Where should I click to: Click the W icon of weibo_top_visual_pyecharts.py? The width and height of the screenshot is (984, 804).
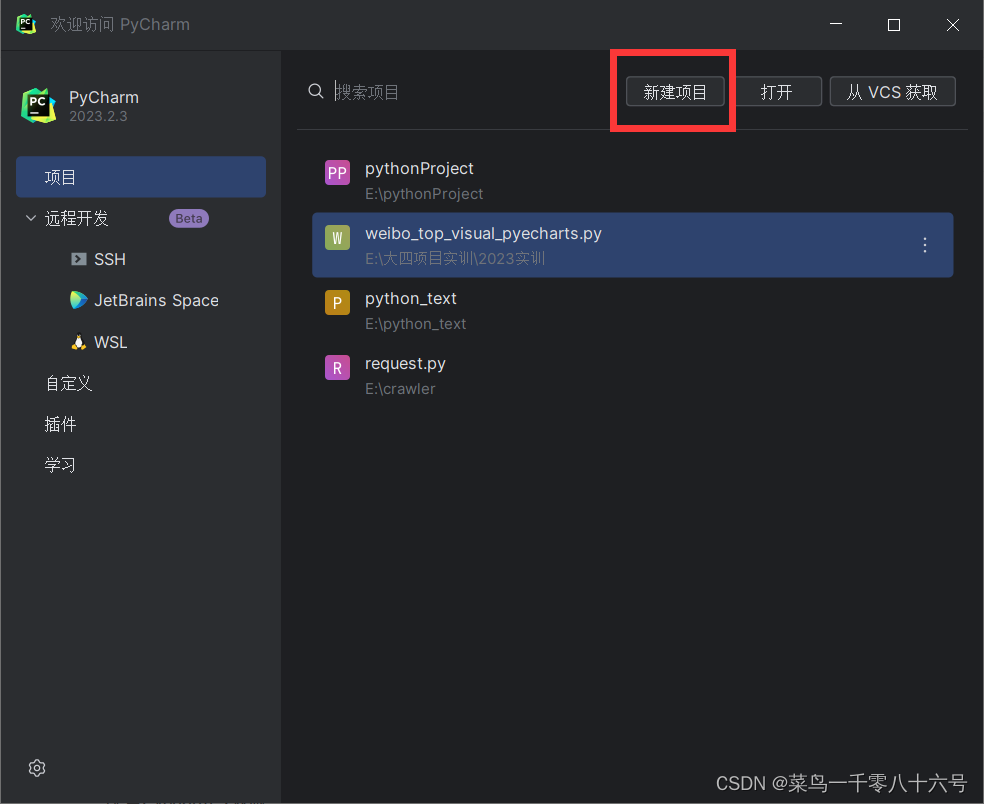tap(337, 238)
